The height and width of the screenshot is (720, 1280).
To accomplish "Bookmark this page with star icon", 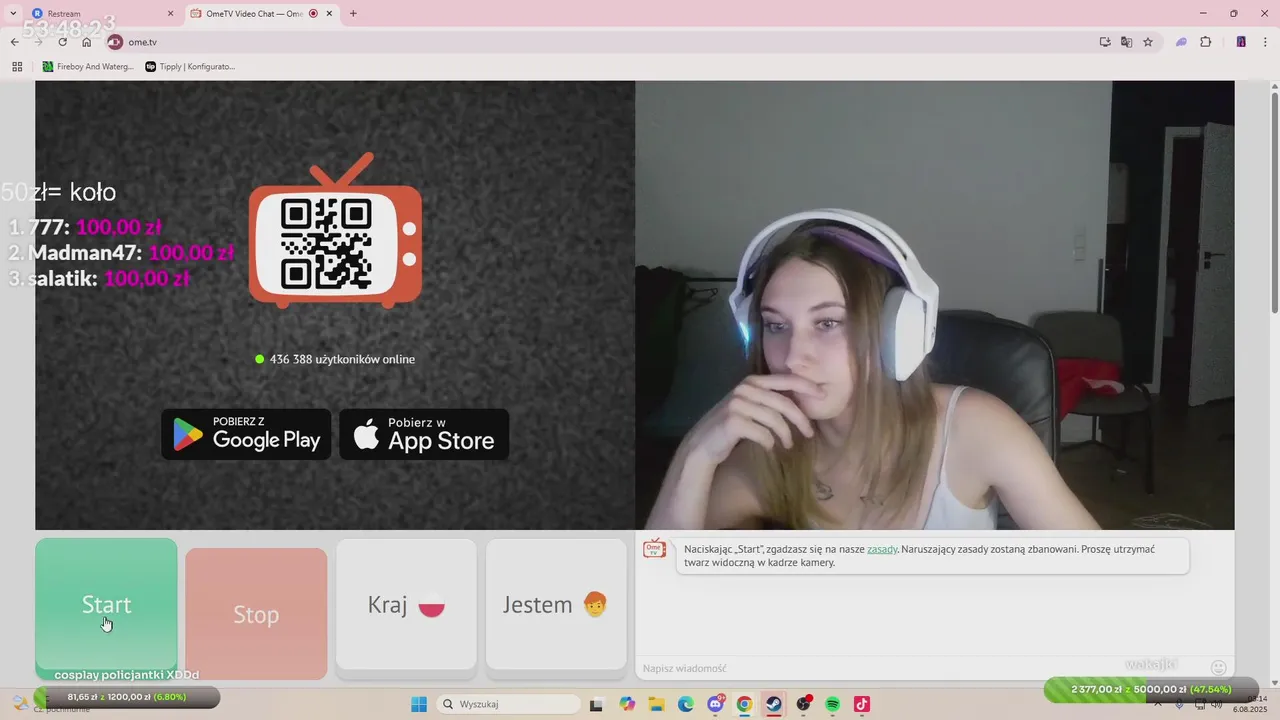I will click(x=1148, y=42).
